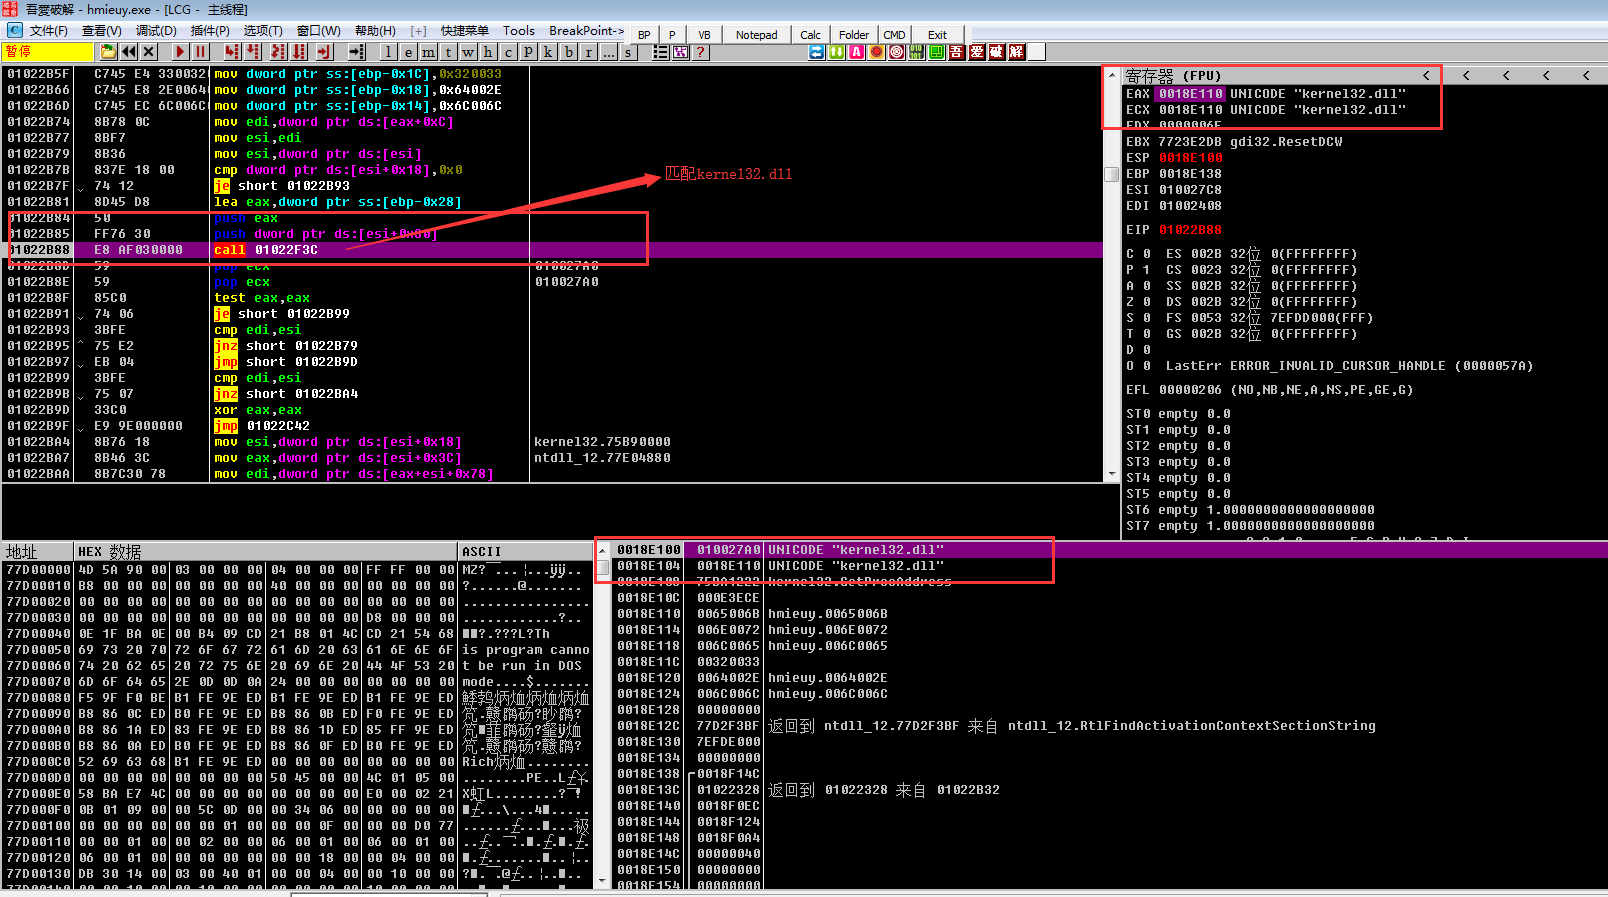Click the pink 'A' plugin icon

click(x=857, y=52)
